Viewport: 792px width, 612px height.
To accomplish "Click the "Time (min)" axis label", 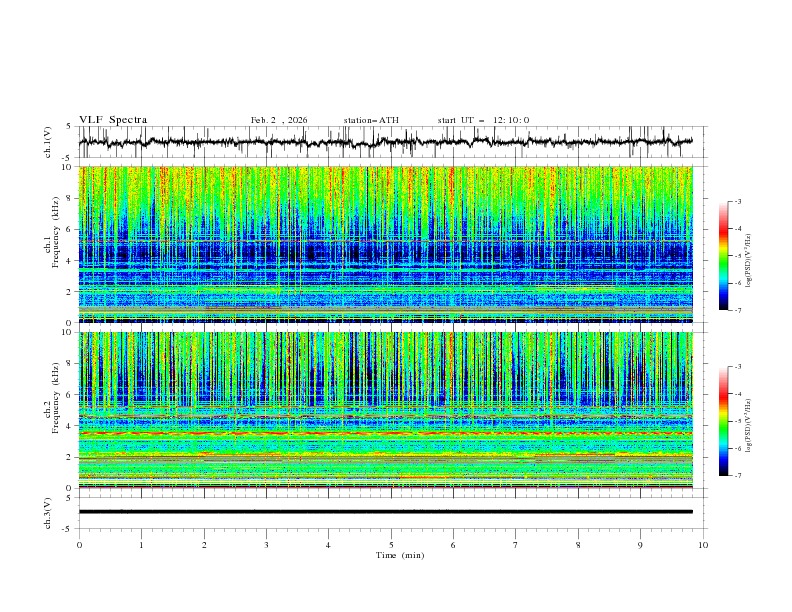I will pos(400,555).
